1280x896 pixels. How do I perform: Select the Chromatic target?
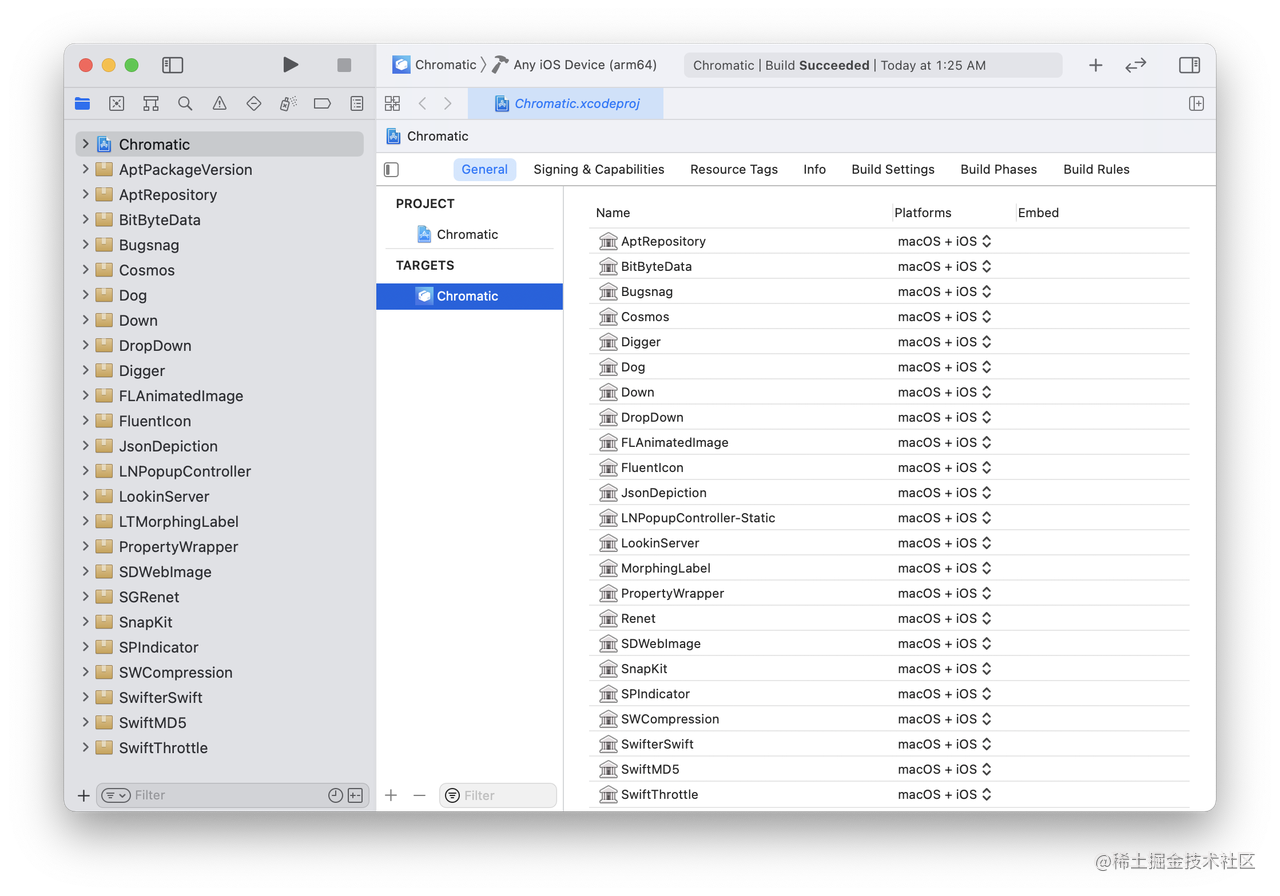tap(469, 296)
